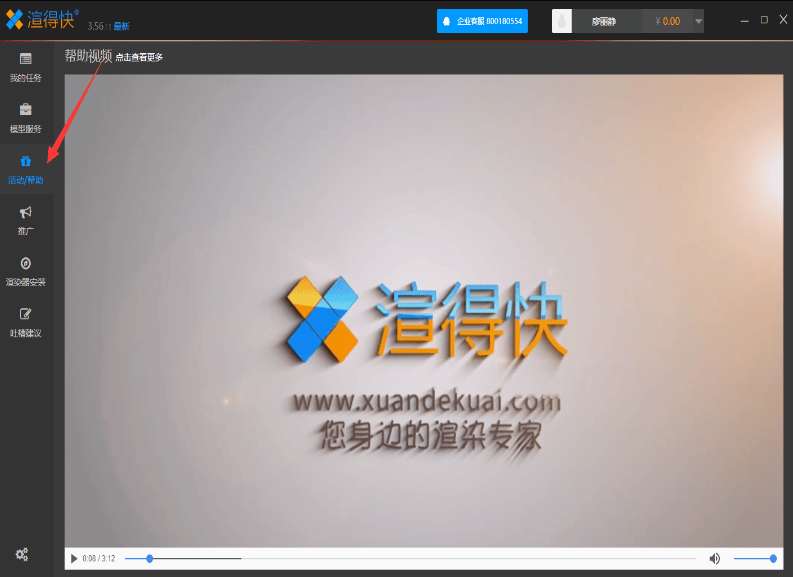The height and width of the screenshot is (577, 793).
Task: Seek using the video progress slider
Action: click(x=410, y=558)
